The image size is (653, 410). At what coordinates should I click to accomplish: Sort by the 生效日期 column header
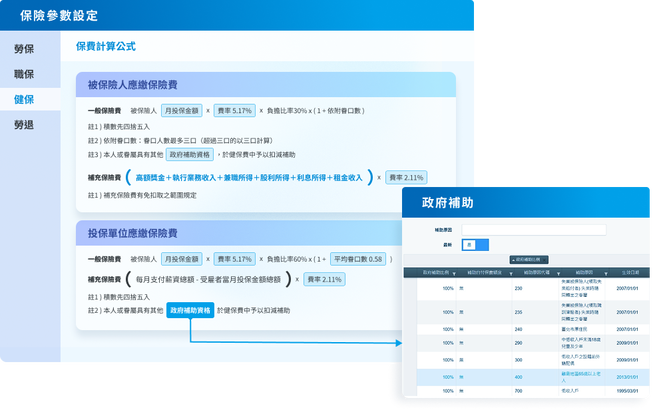click(x=630, y=273)
